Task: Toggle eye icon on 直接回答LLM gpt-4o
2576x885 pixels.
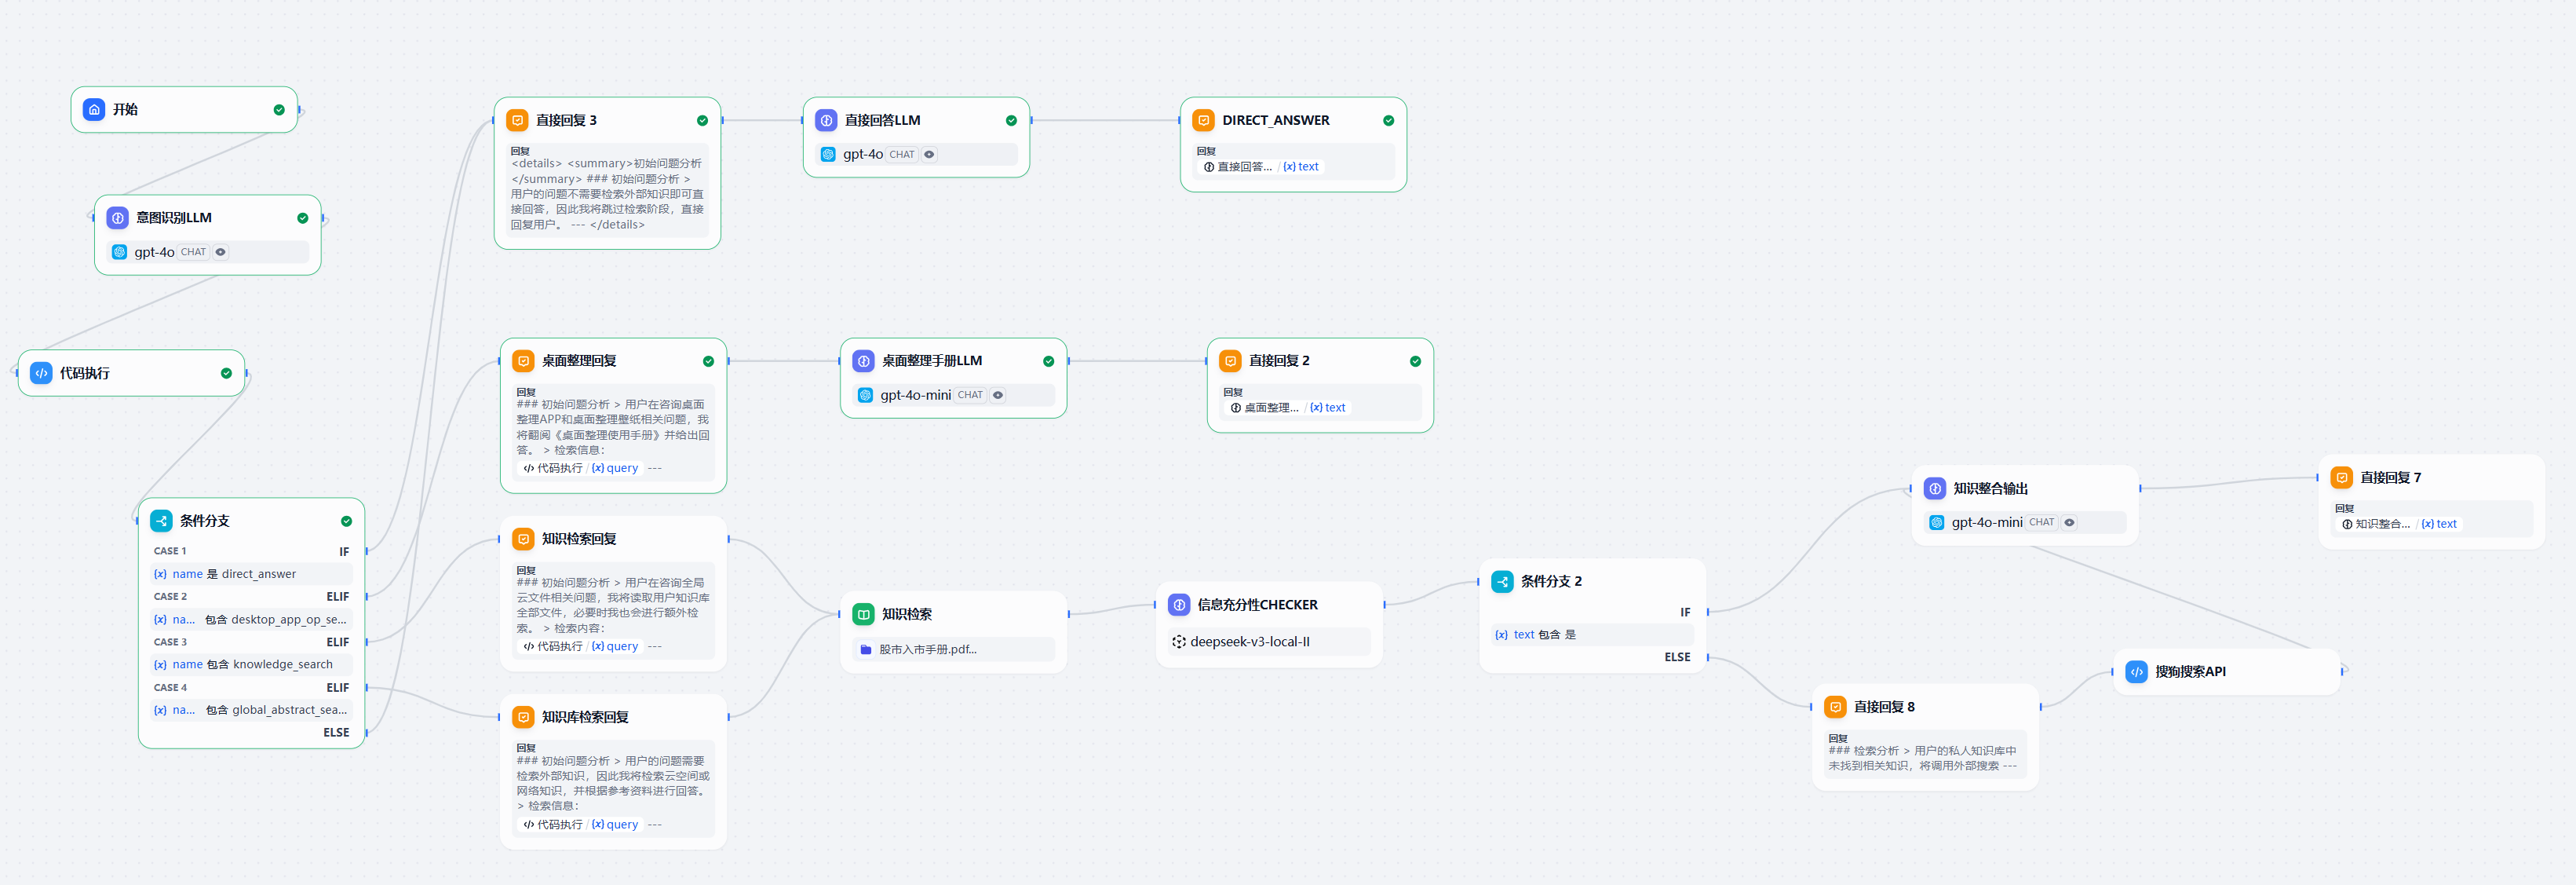Action: point(929,154)
